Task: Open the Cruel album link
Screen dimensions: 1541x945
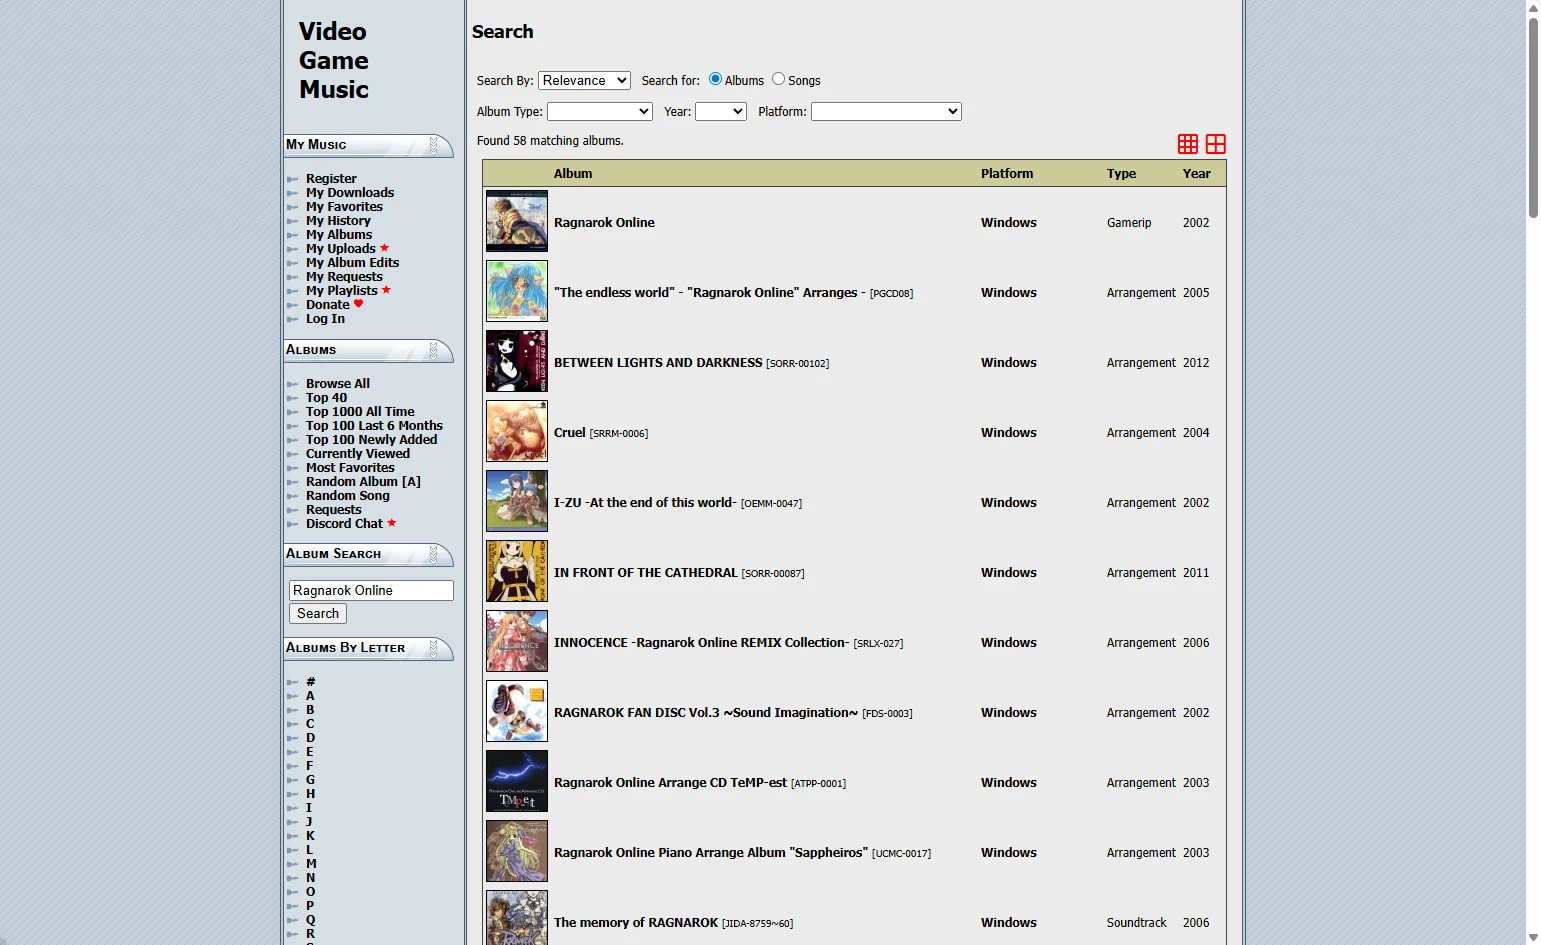Action: [x=569, y=433]
